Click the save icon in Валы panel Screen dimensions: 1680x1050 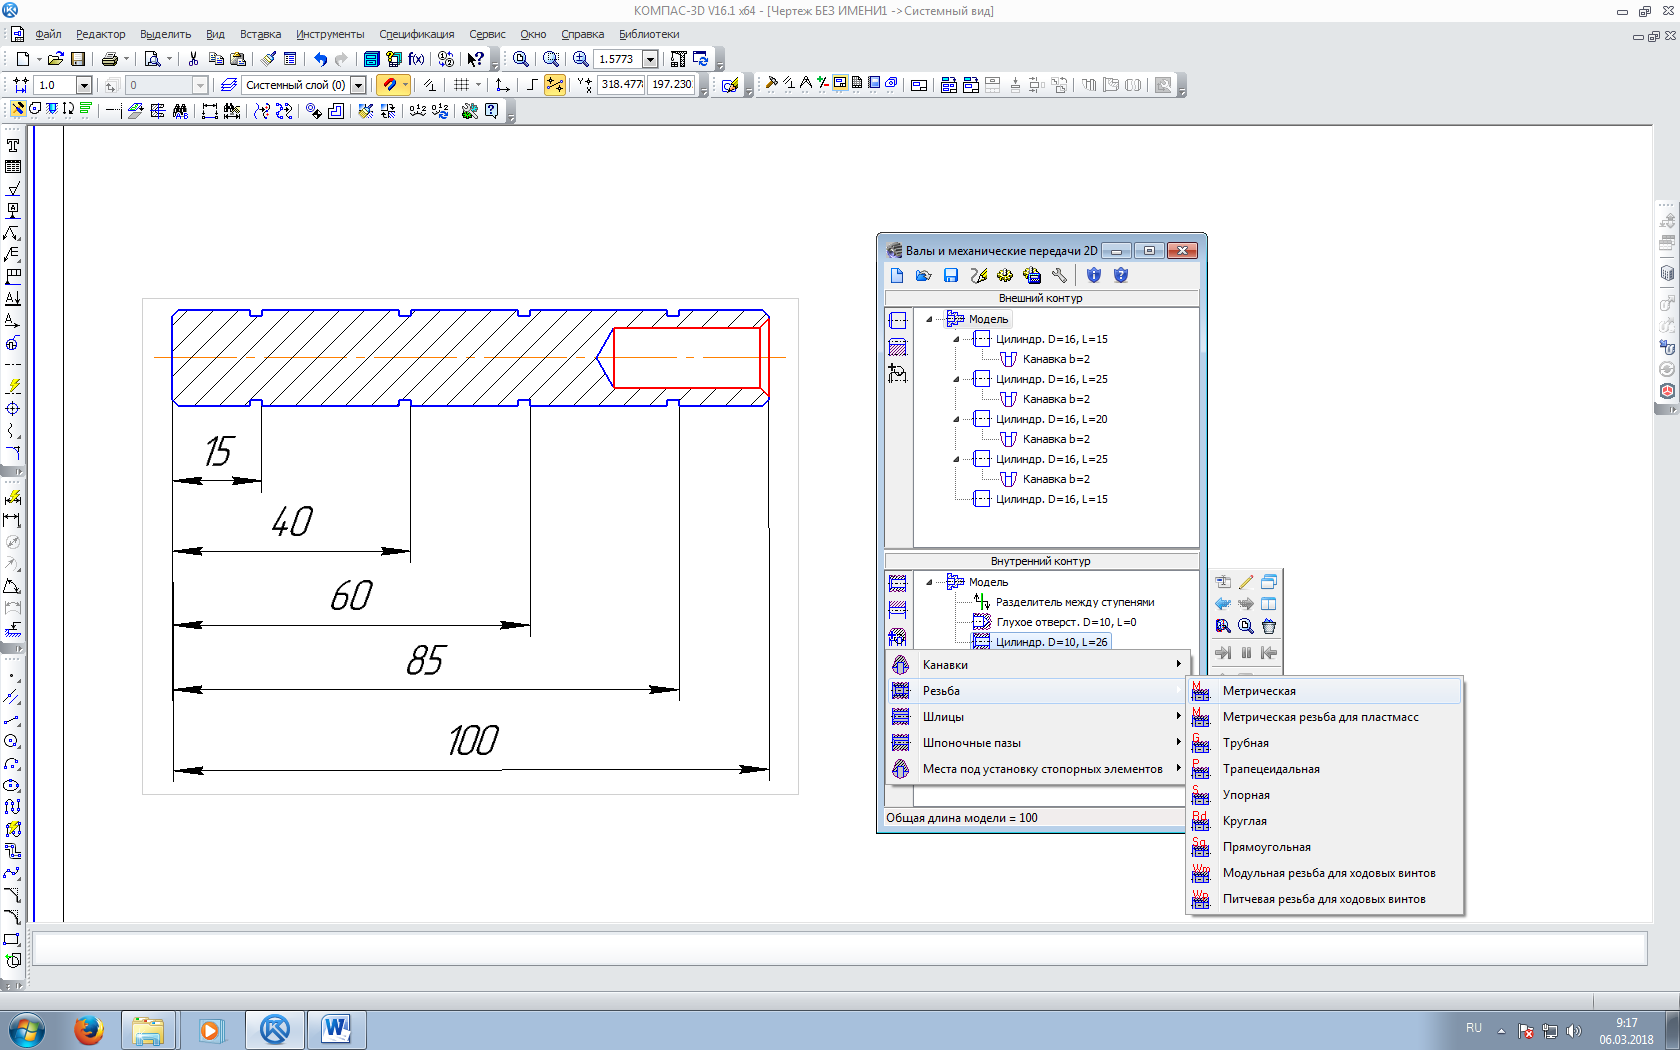pos(951,276)
